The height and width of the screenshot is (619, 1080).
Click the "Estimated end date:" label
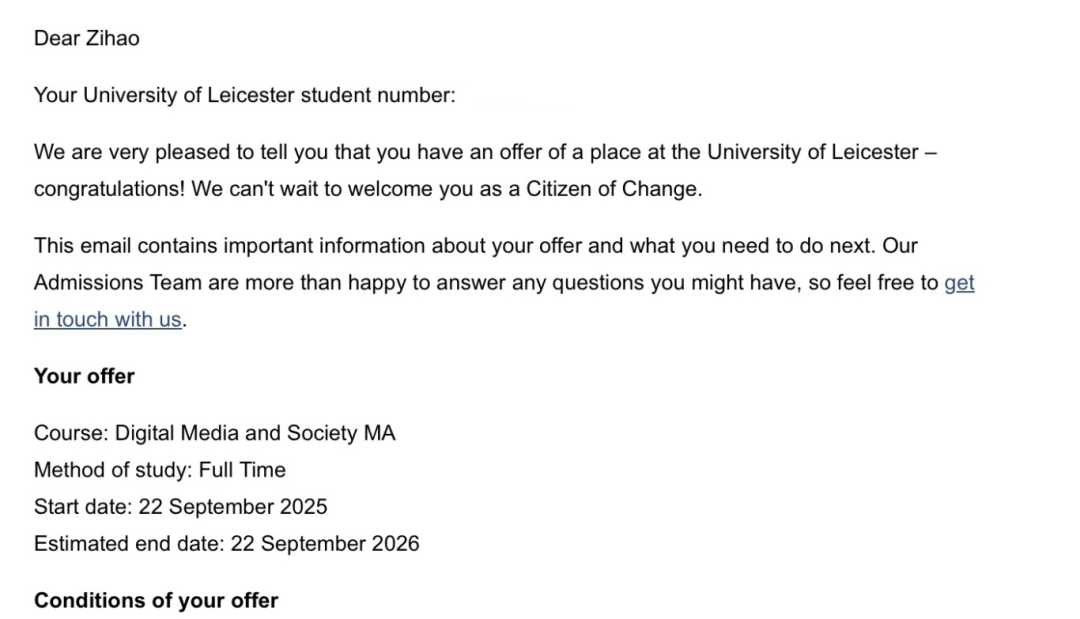(x=129, y=544)
